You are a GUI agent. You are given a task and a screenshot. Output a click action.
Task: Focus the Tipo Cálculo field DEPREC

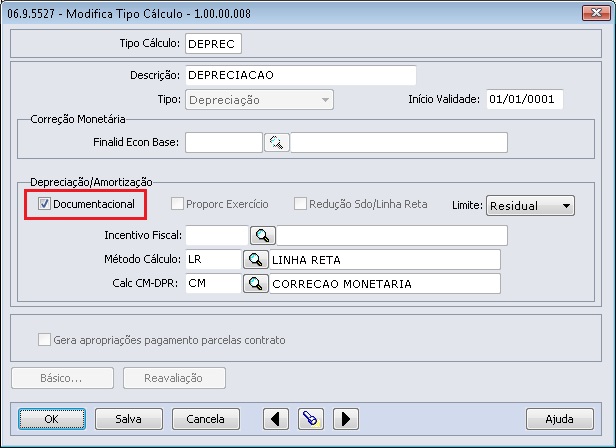[x=213, y=44]
